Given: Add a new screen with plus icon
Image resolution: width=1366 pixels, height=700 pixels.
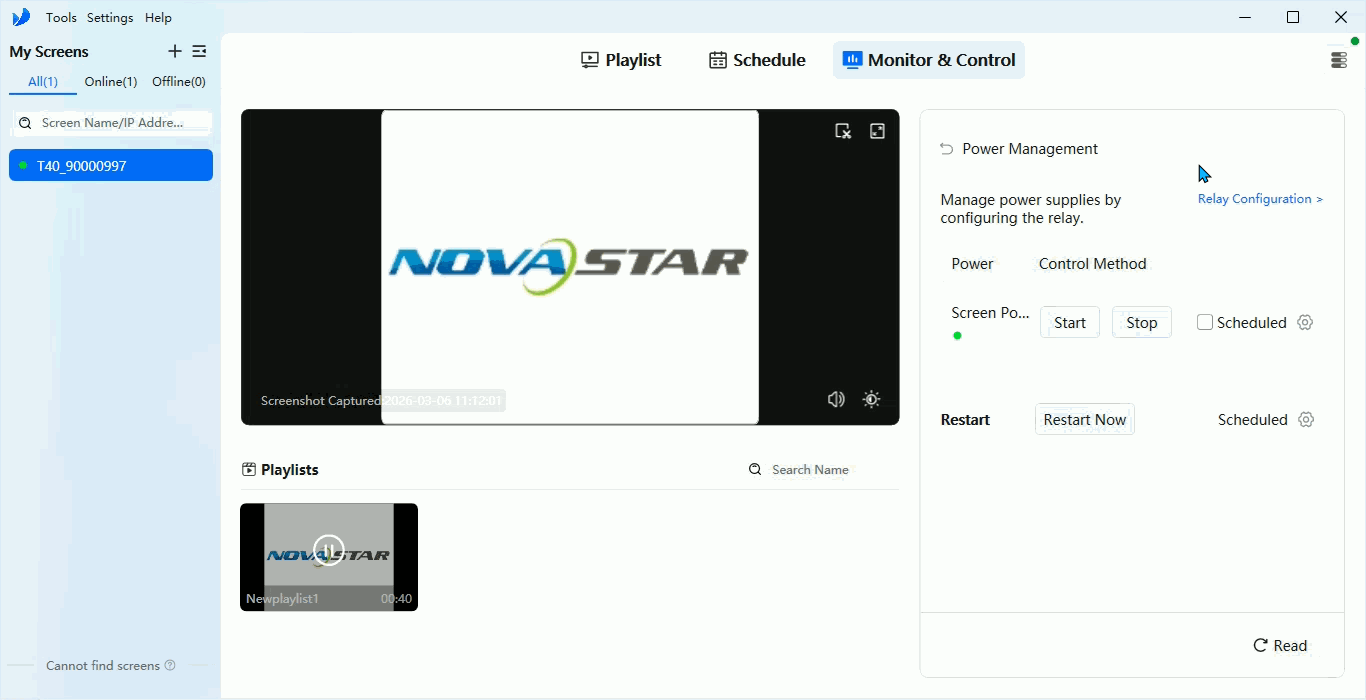Looking at the screenshot, I should coord(175,51).
